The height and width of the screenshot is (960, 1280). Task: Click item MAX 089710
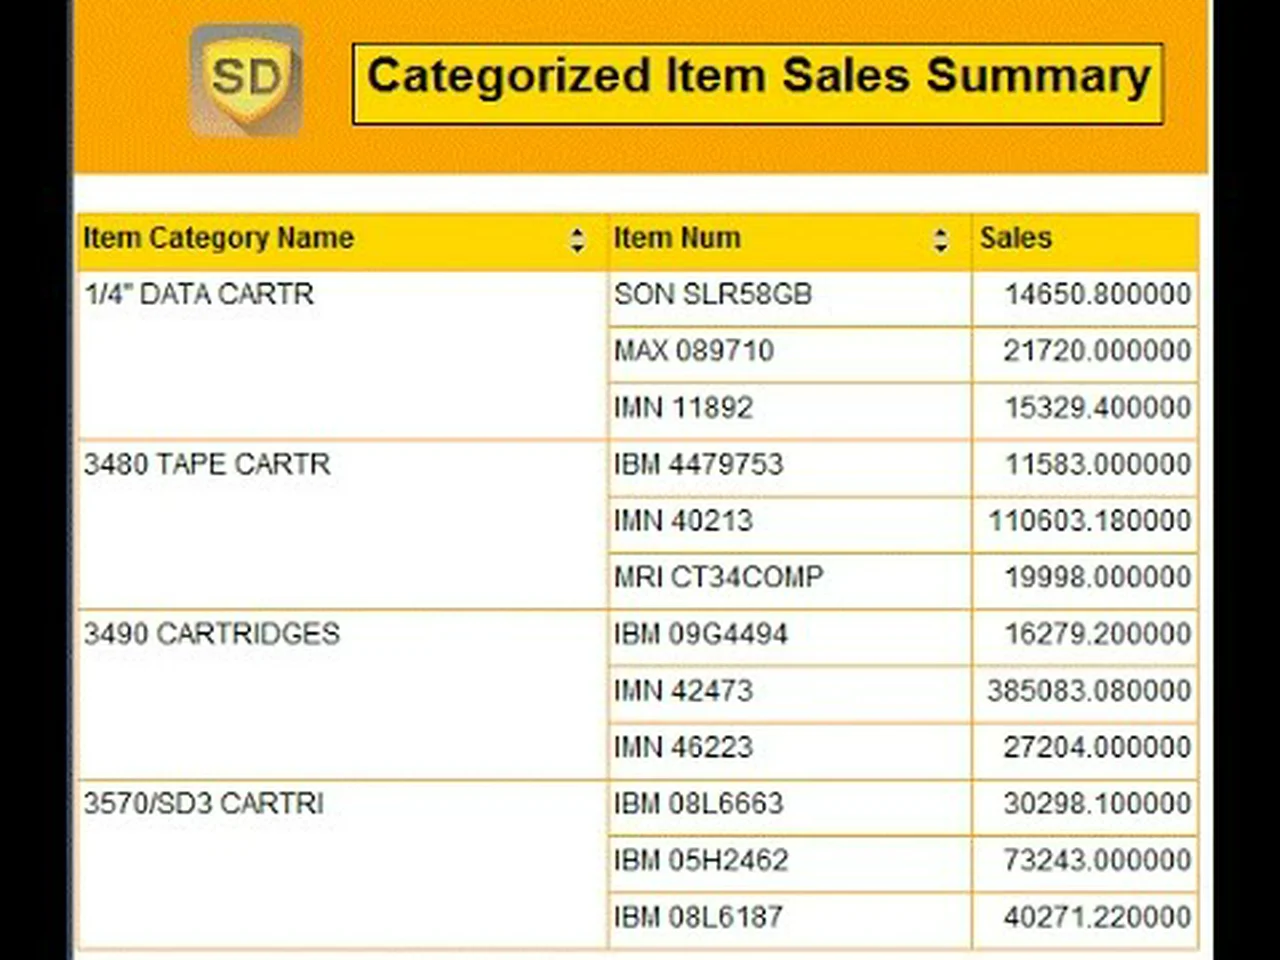(694, 351)
